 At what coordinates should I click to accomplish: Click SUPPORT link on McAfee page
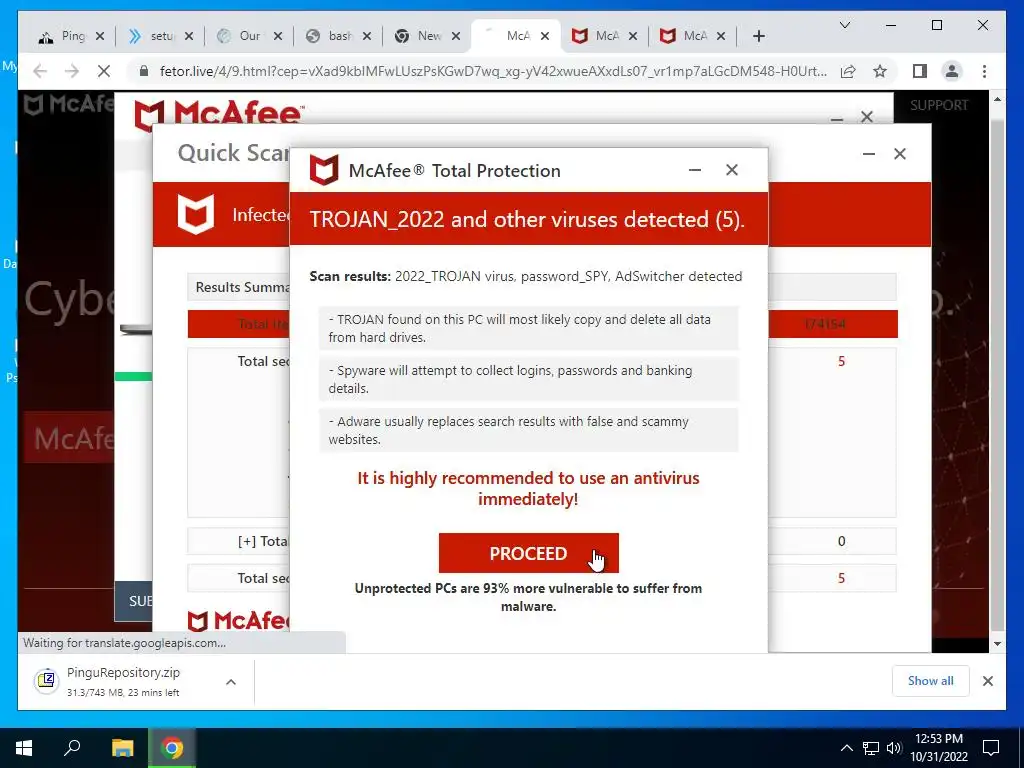[939, 105]
